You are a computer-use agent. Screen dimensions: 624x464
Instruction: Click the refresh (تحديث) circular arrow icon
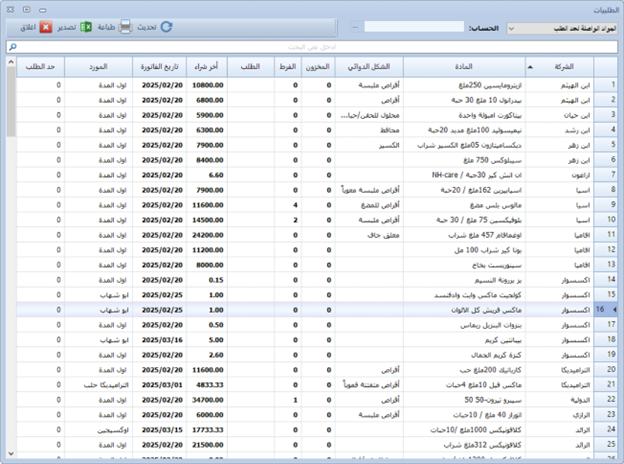(x=166, y=27)
